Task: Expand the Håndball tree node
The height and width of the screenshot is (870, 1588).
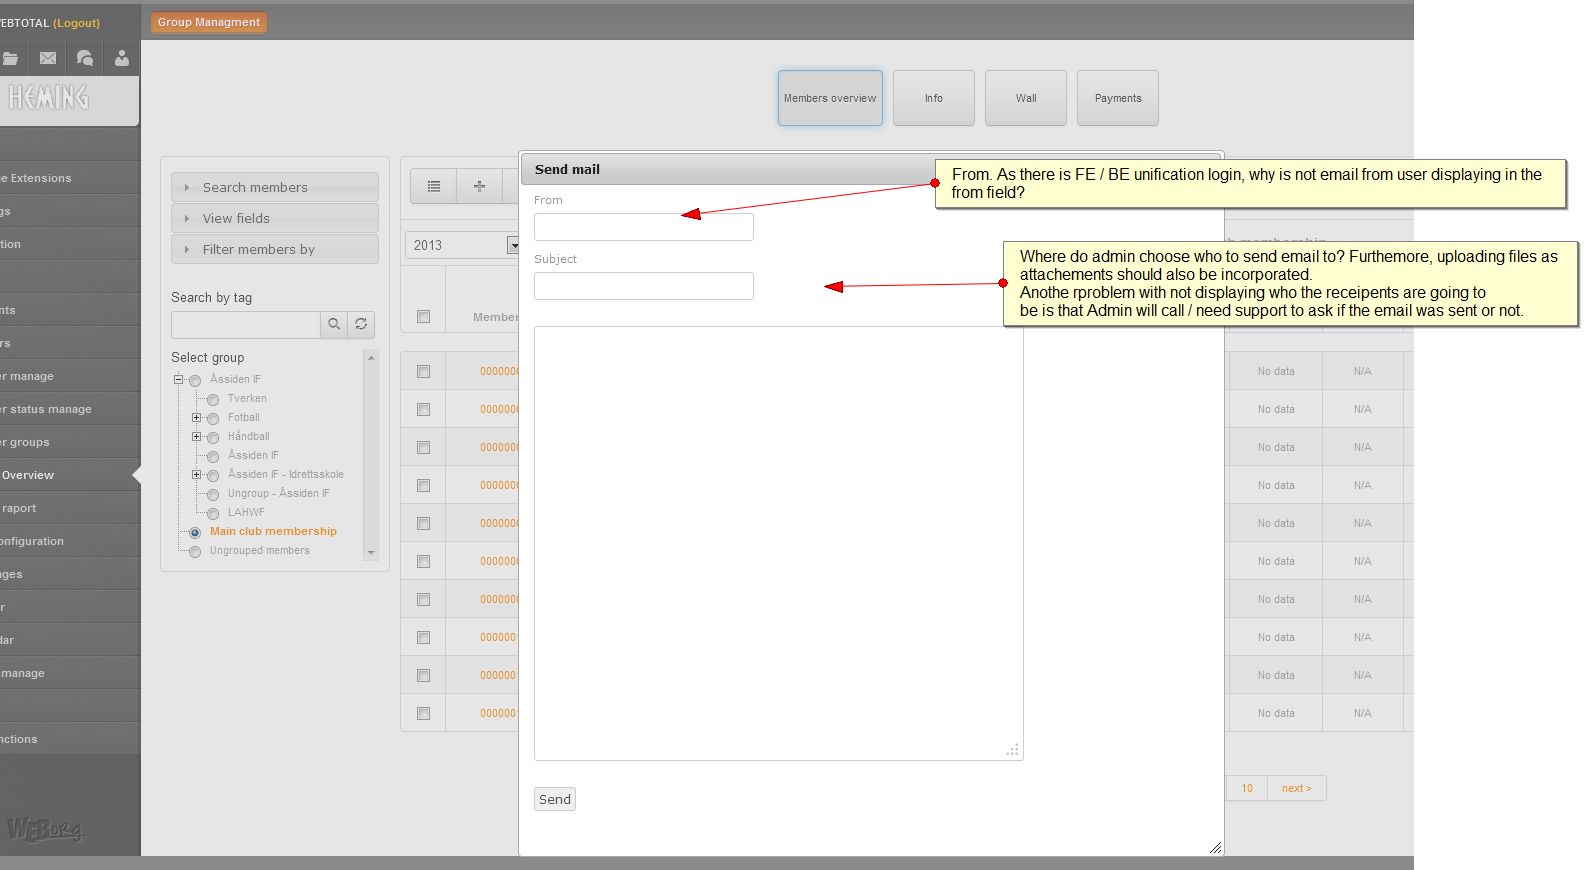Action: tap(197, 436)
